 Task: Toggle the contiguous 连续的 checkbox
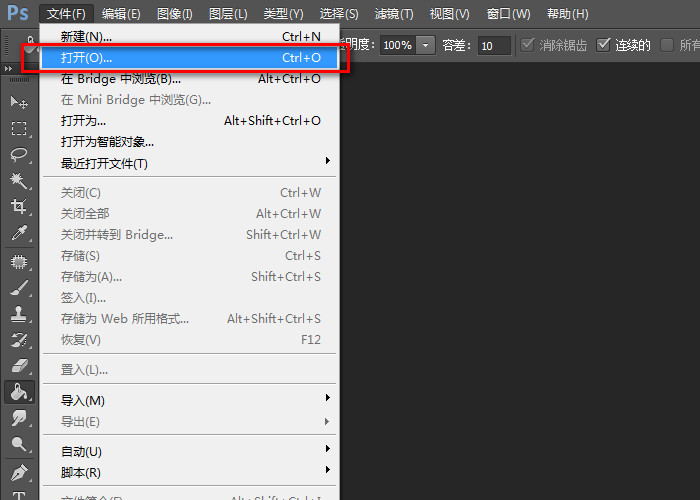pos(604,45)
